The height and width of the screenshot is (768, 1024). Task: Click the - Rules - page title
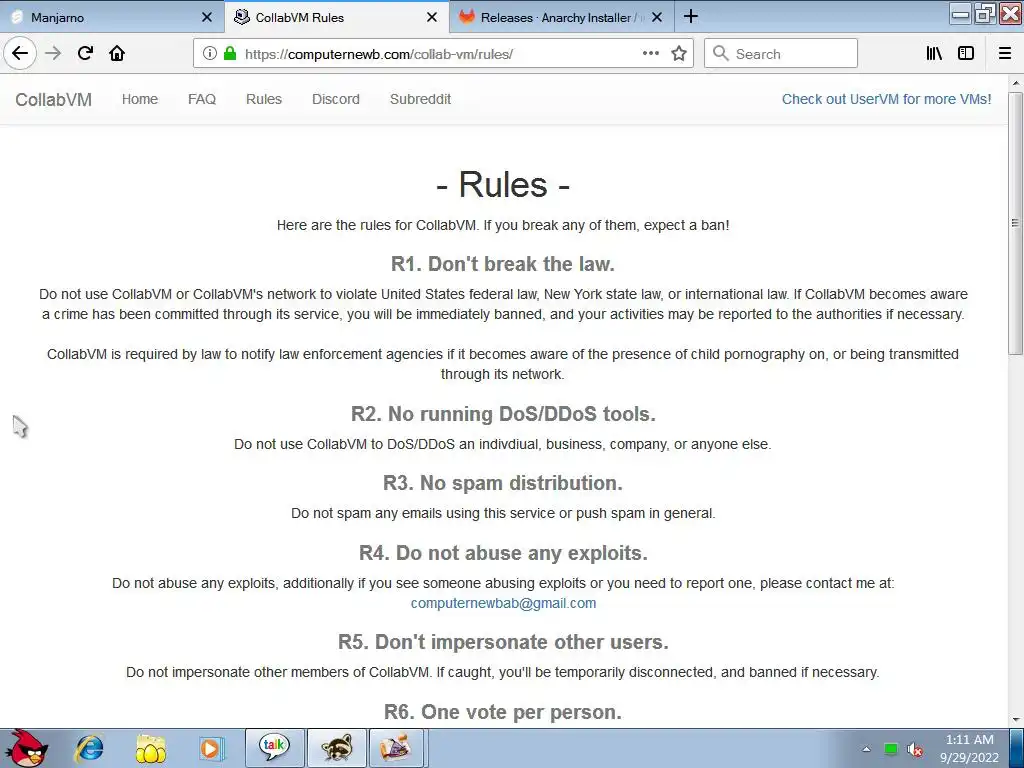503,184
